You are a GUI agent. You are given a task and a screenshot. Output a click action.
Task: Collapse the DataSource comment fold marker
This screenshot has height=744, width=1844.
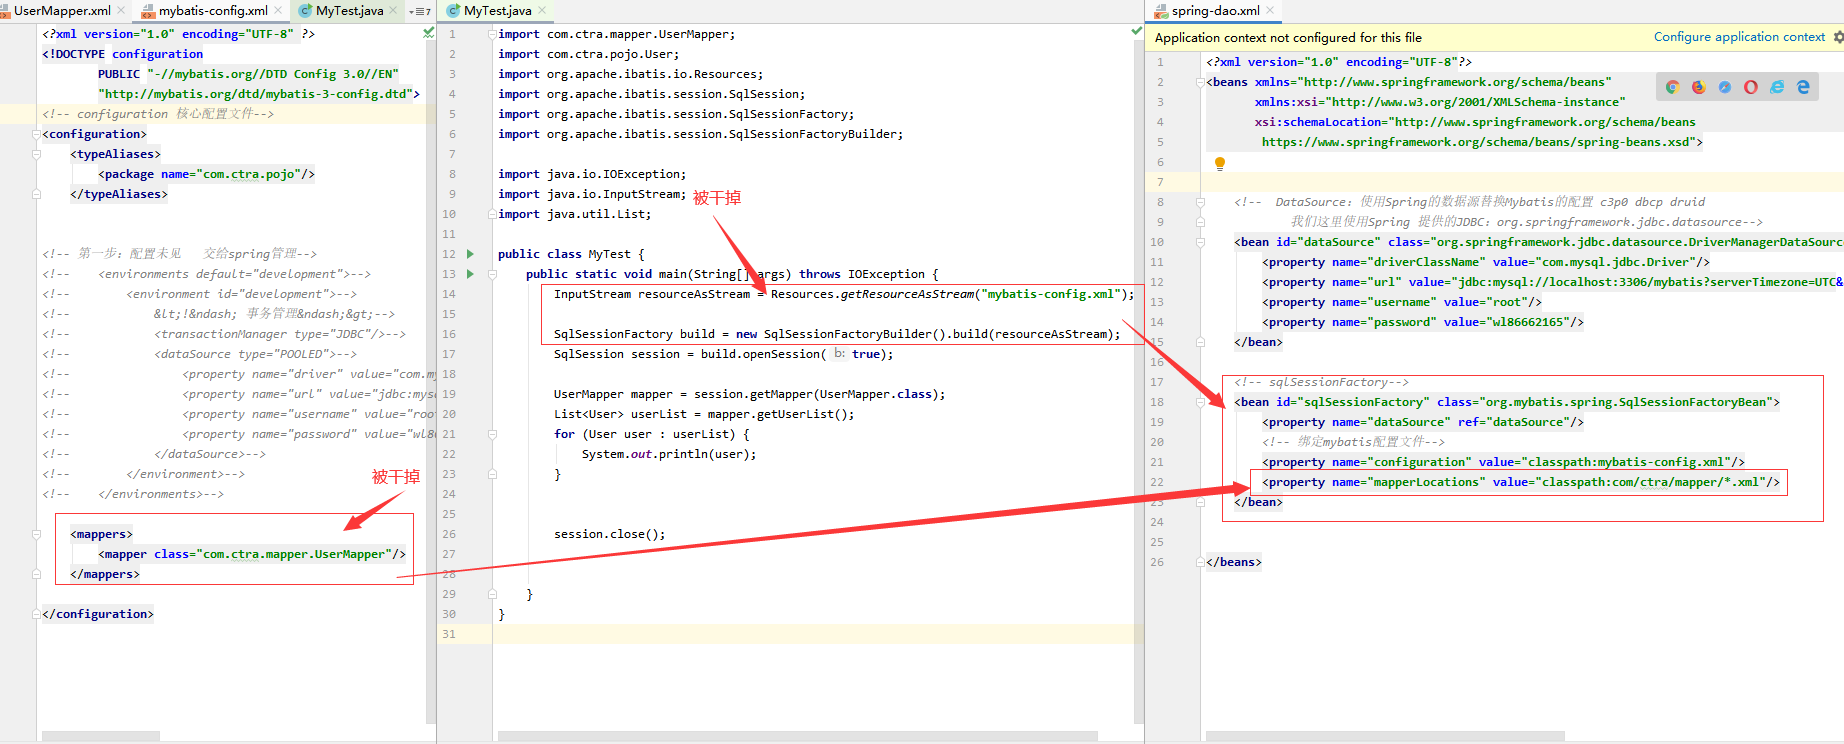(x=1200, y=202)
